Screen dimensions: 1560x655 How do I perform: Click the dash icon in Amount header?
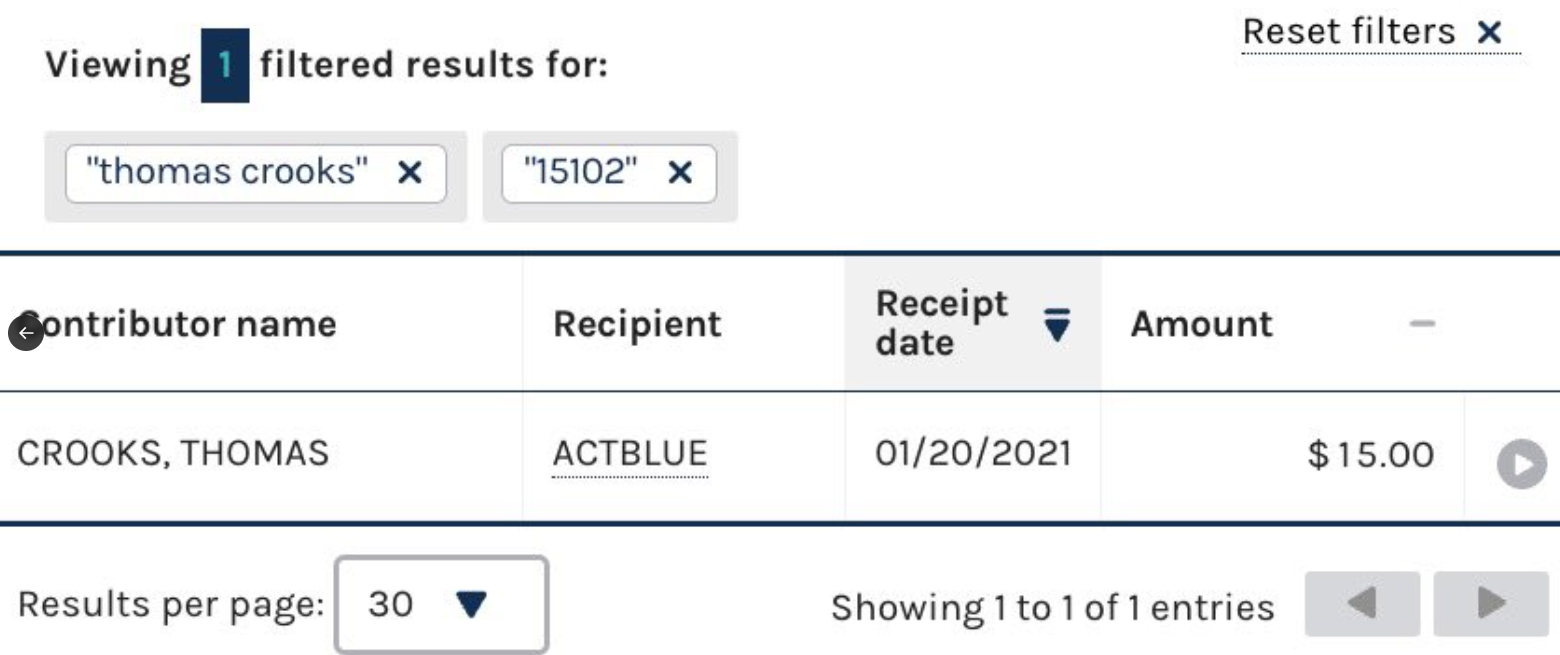pos(1422,324)
